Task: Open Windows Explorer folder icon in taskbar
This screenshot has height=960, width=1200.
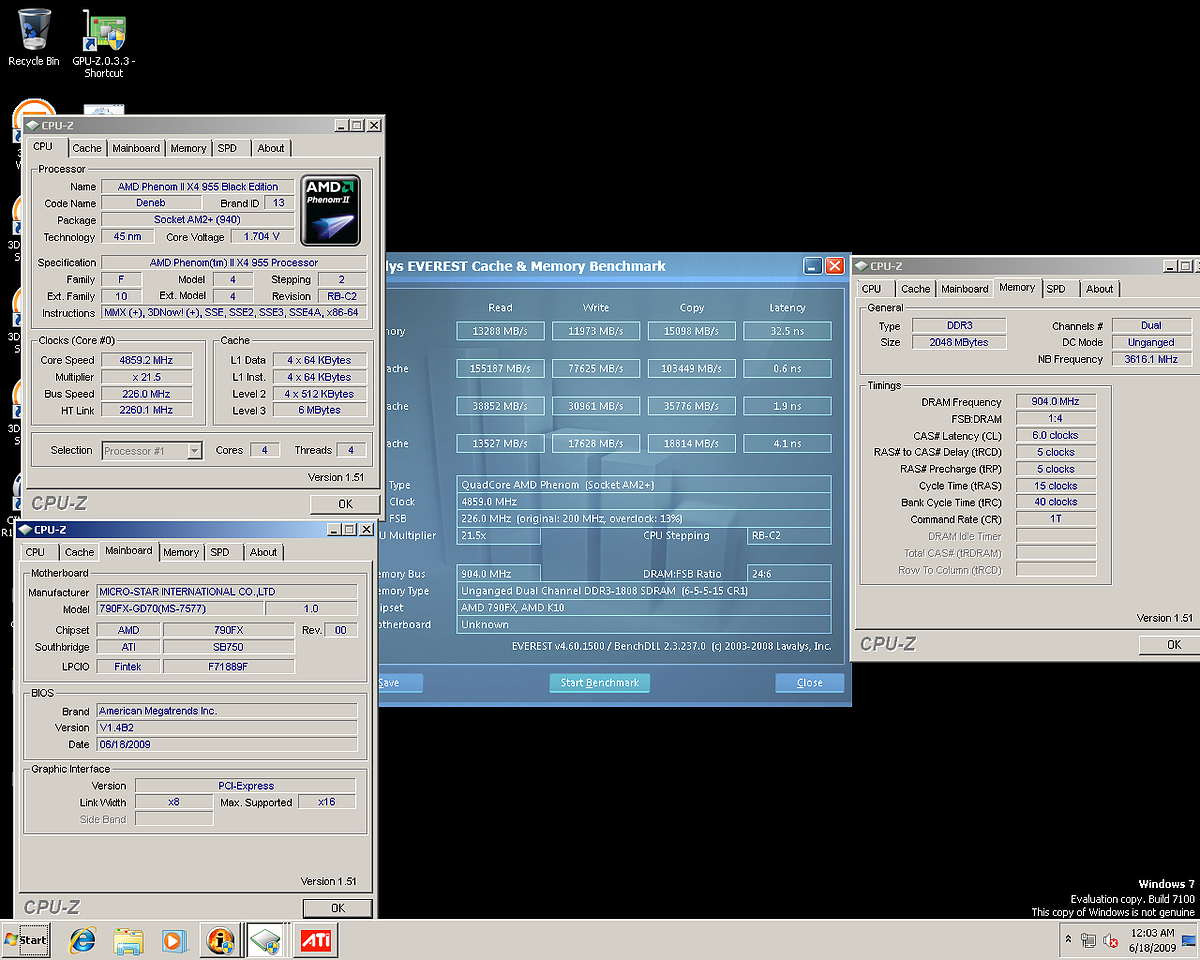Action: (x=128, y=940)
